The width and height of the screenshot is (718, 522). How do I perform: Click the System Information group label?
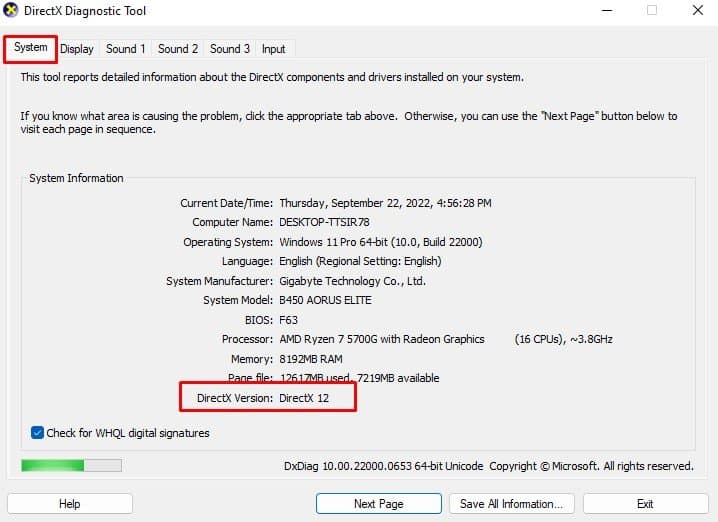pos(76,178)
